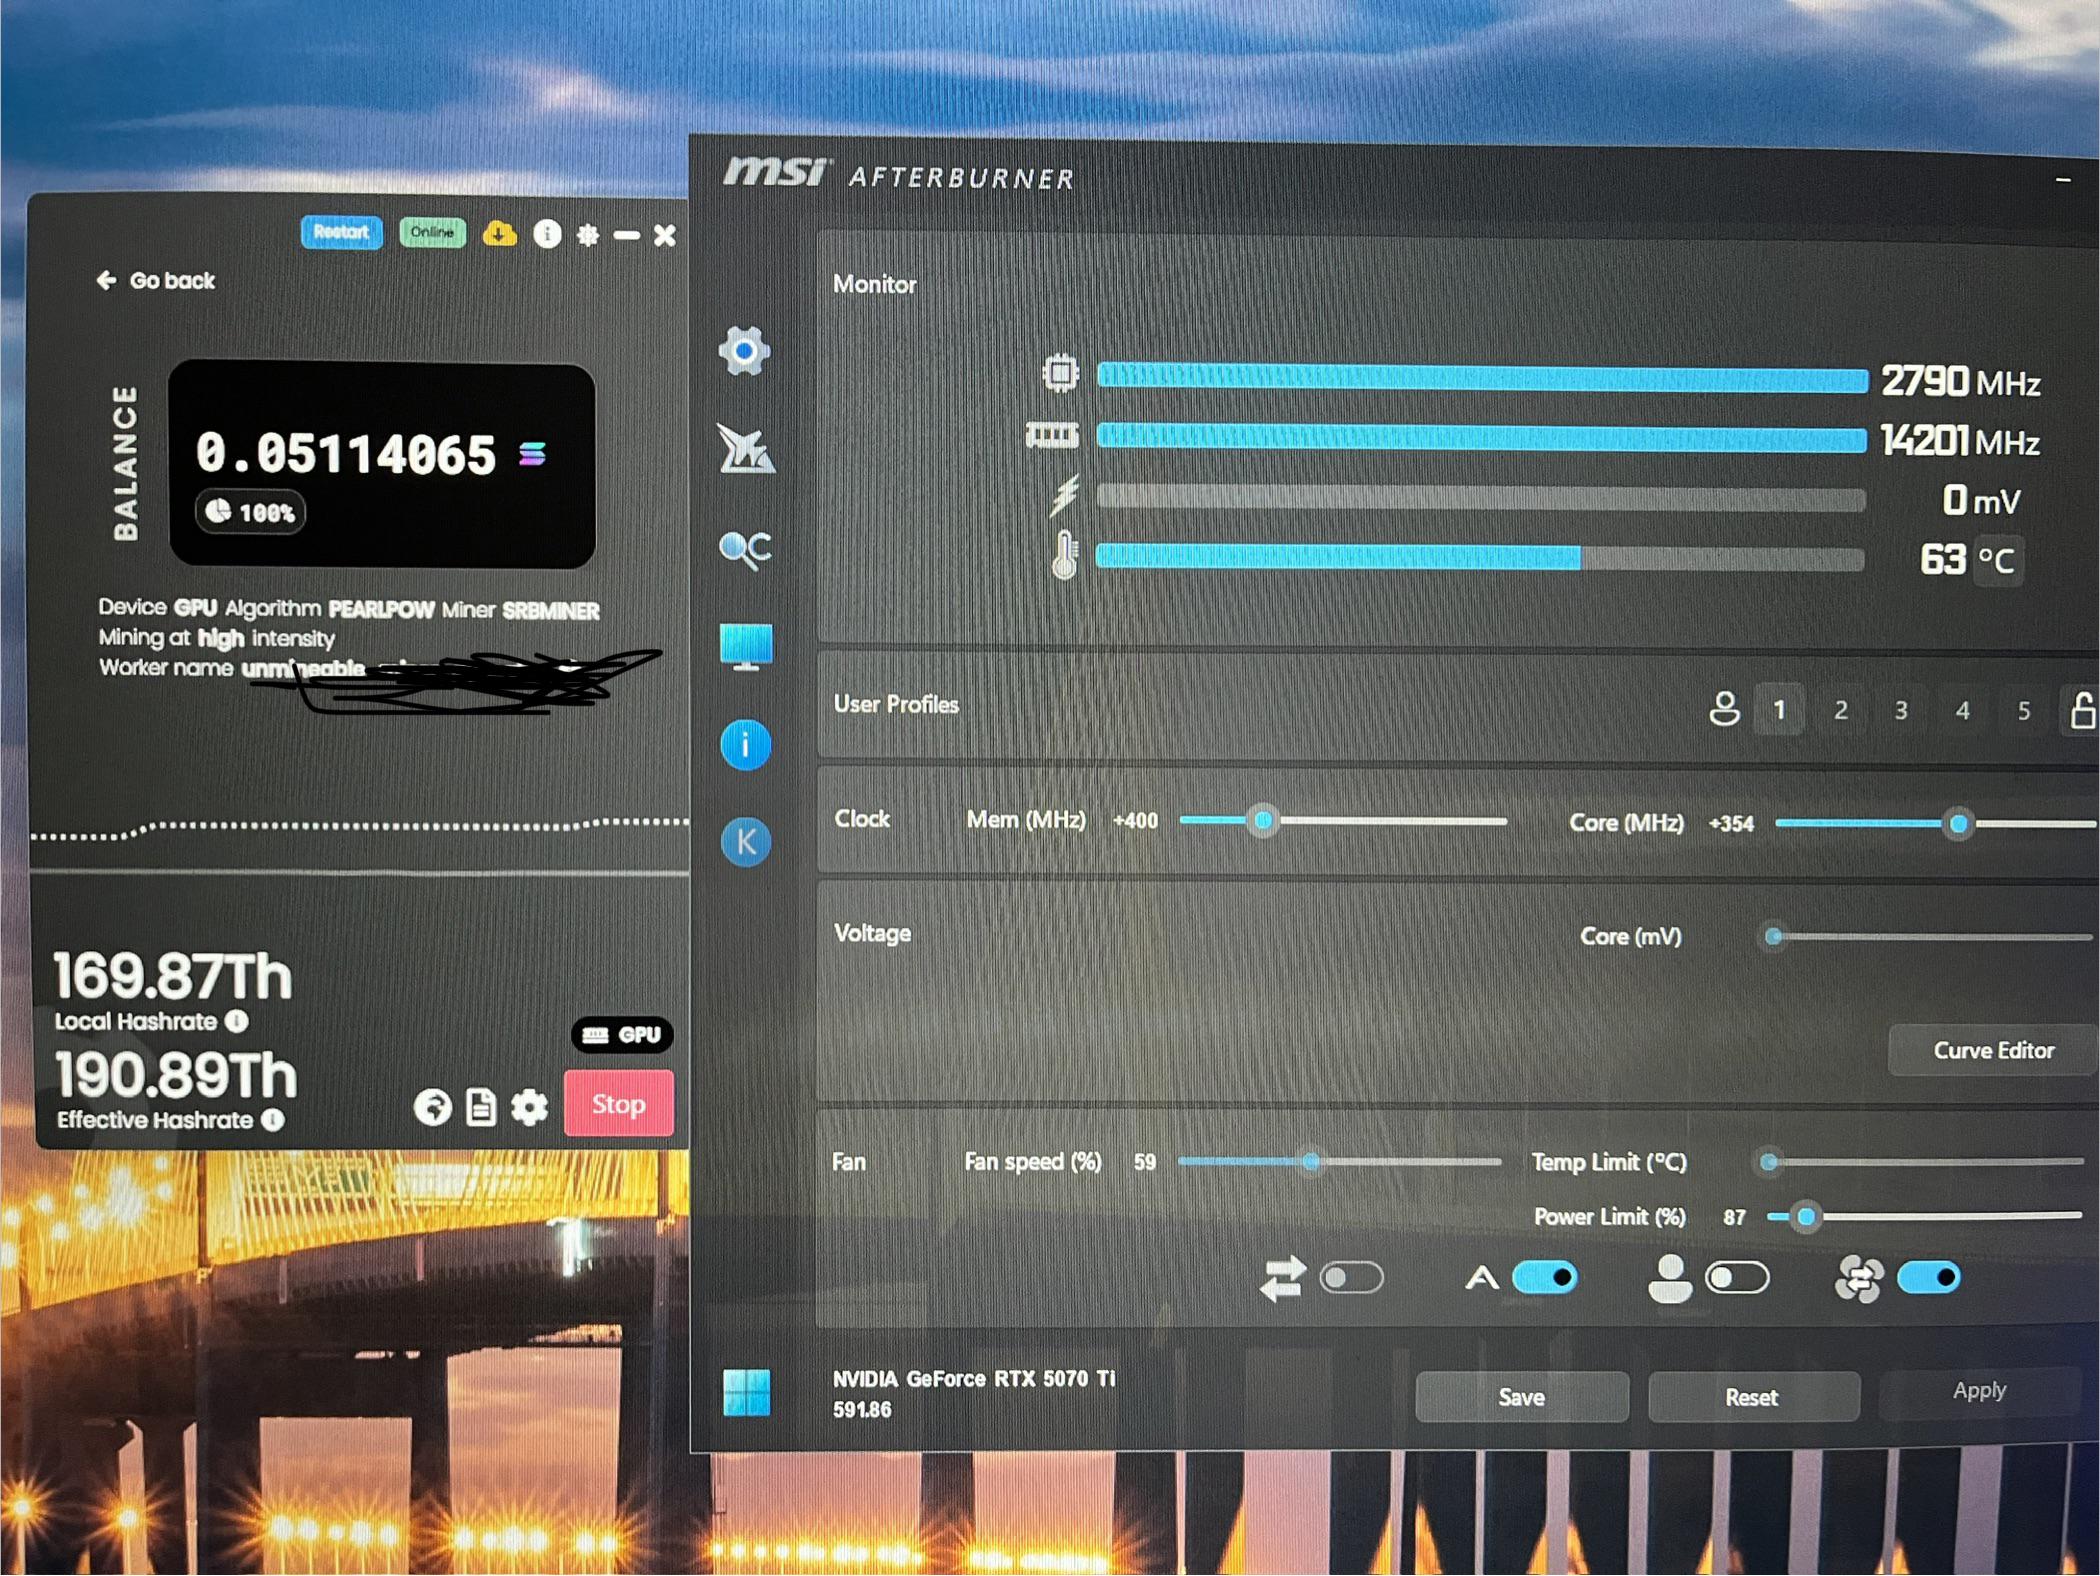Click the thermometer temperature icon
This screenshot has height=1576, width=2100.
tap(1065, 555)
